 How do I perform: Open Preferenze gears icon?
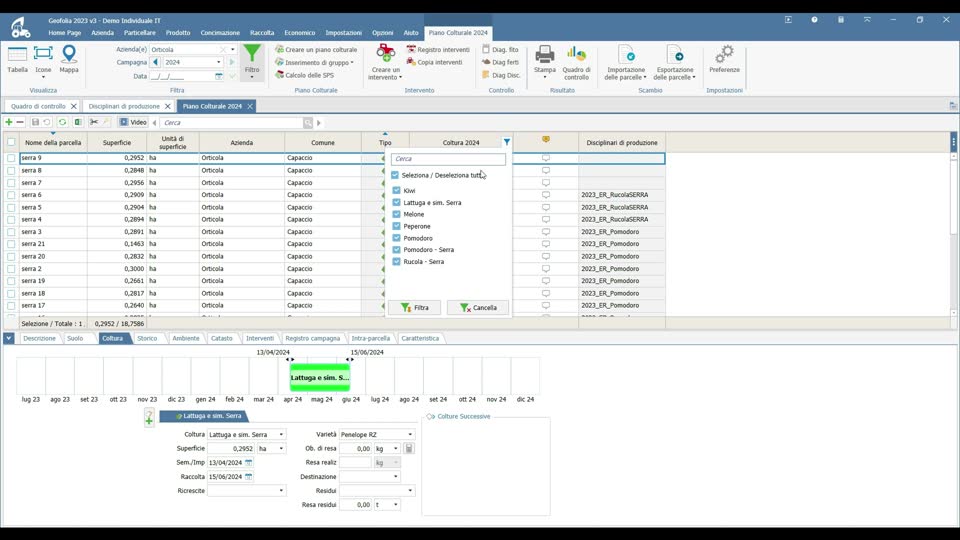[x=724, y=54]
